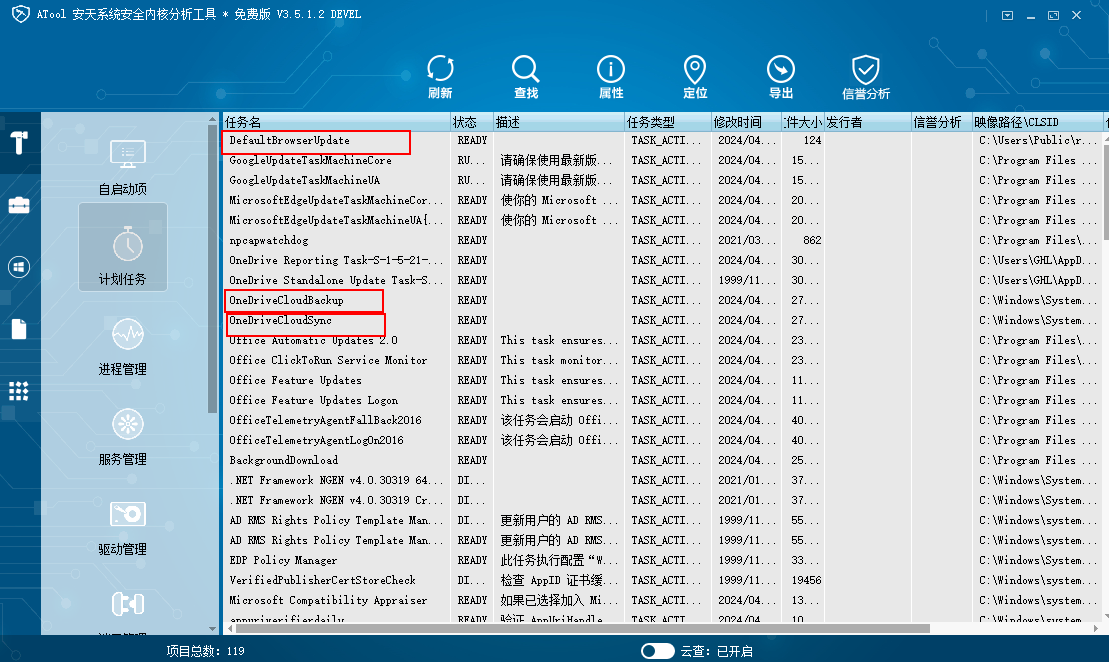This screenshot has width=1109, height=662.
Task: Sort by the 任务类型 column header
Action: pos(668,122)
